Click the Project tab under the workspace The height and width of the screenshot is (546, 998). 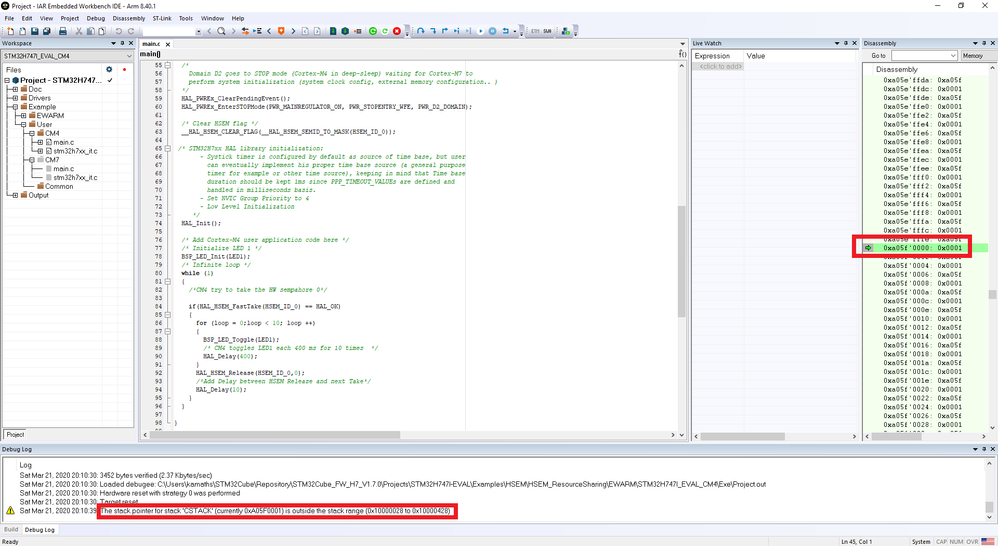[15, 435]
